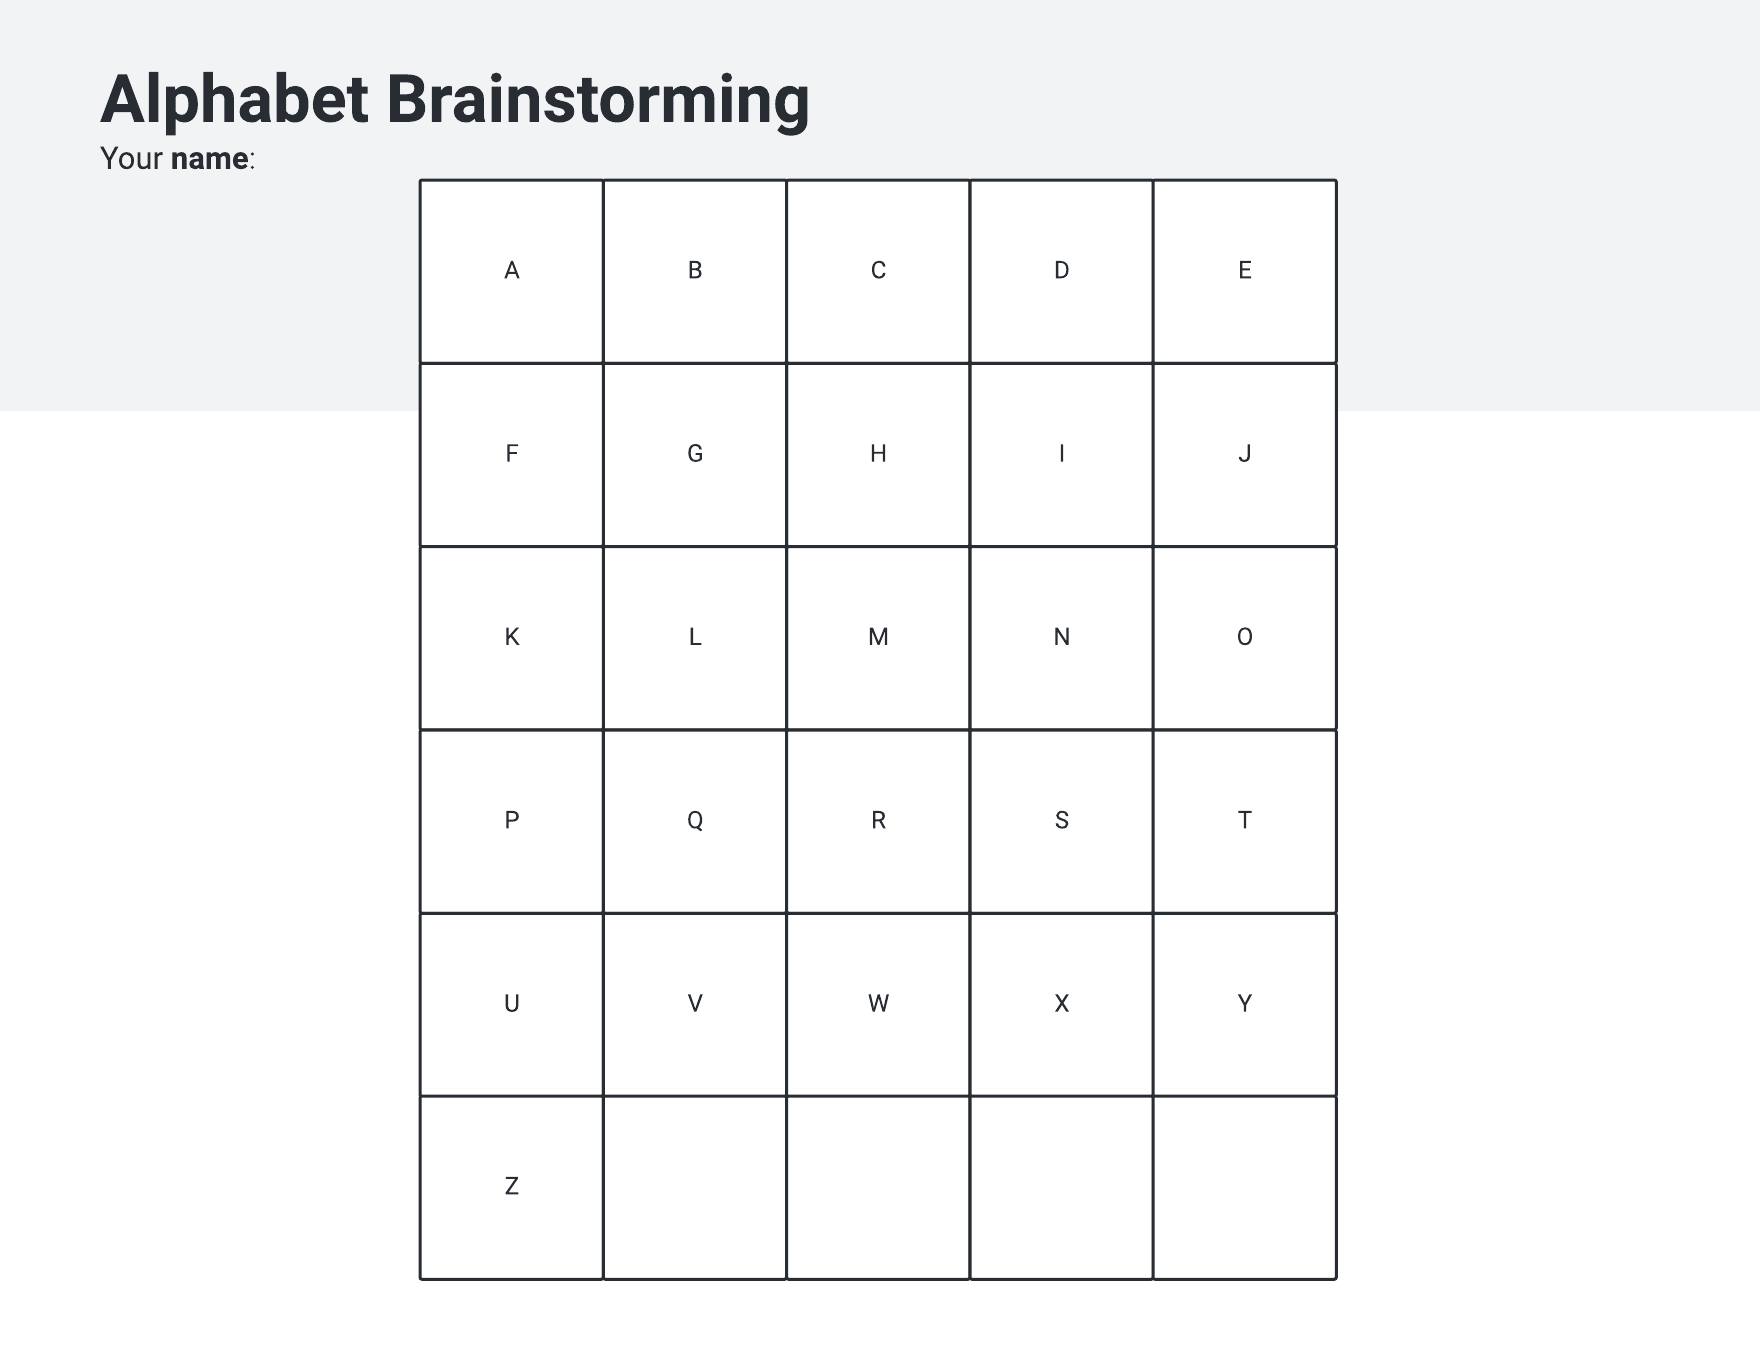Click the box marked X
This screenshot has width=1760, height=1360.
click(x=1061, y=1004)
